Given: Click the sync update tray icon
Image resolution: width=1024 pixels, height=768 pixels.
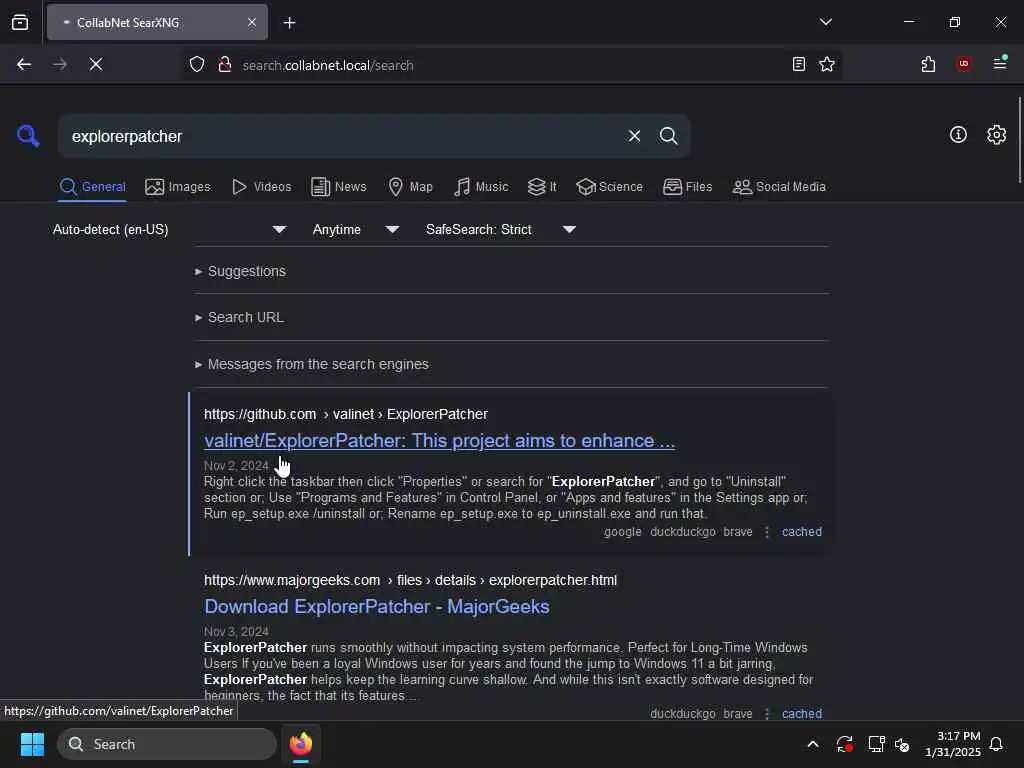Looking at the screenshot, I should (x=844, y=744).
